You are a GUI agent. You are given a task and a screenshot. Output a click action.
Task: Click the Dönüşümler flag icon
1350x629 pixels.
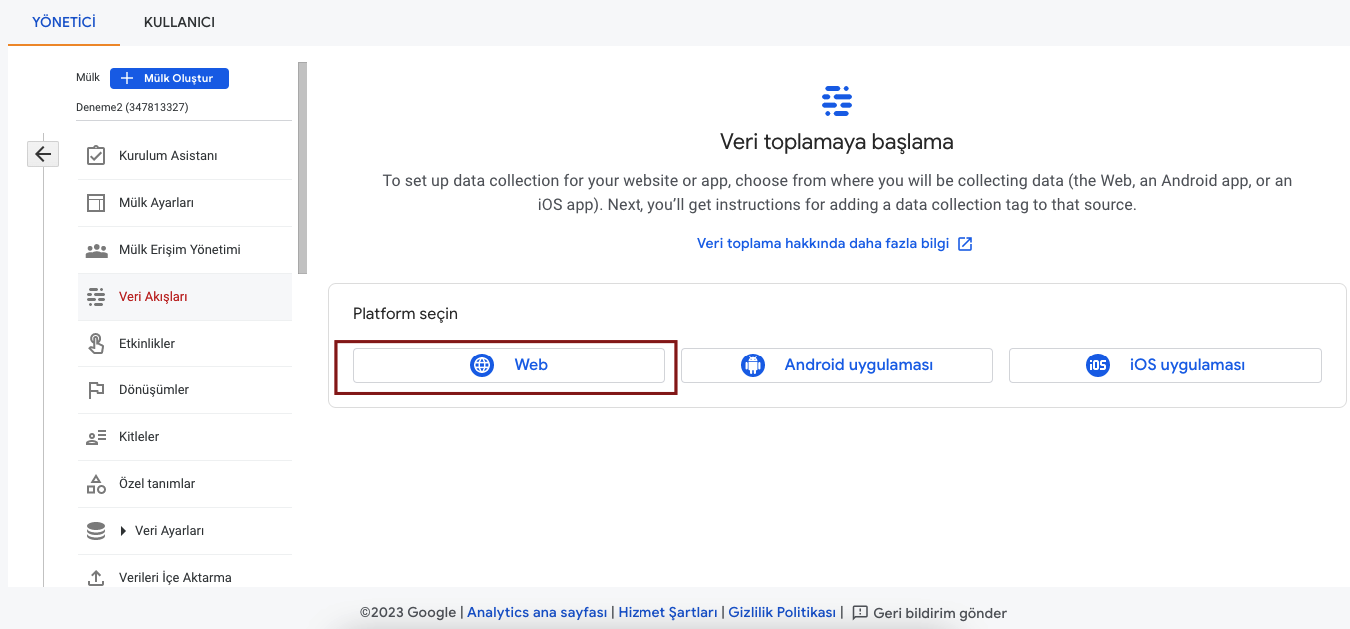(97, 390)
